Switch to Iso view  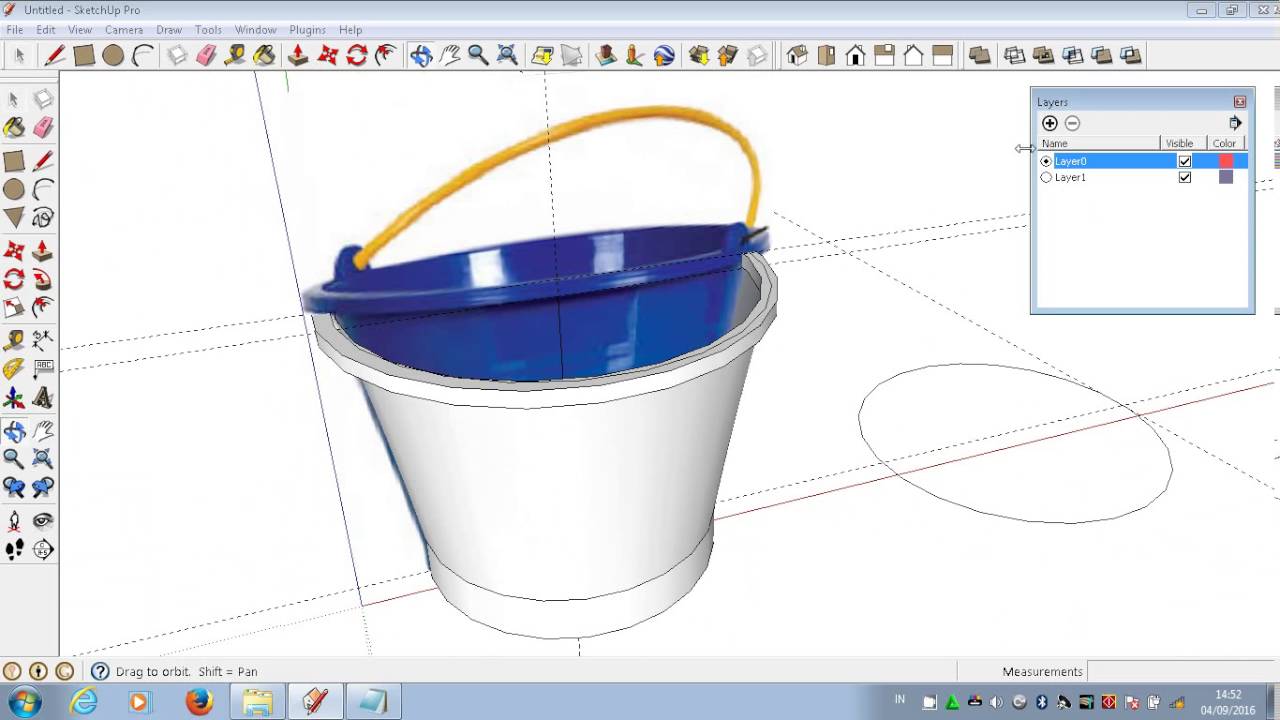click(797, 56)
